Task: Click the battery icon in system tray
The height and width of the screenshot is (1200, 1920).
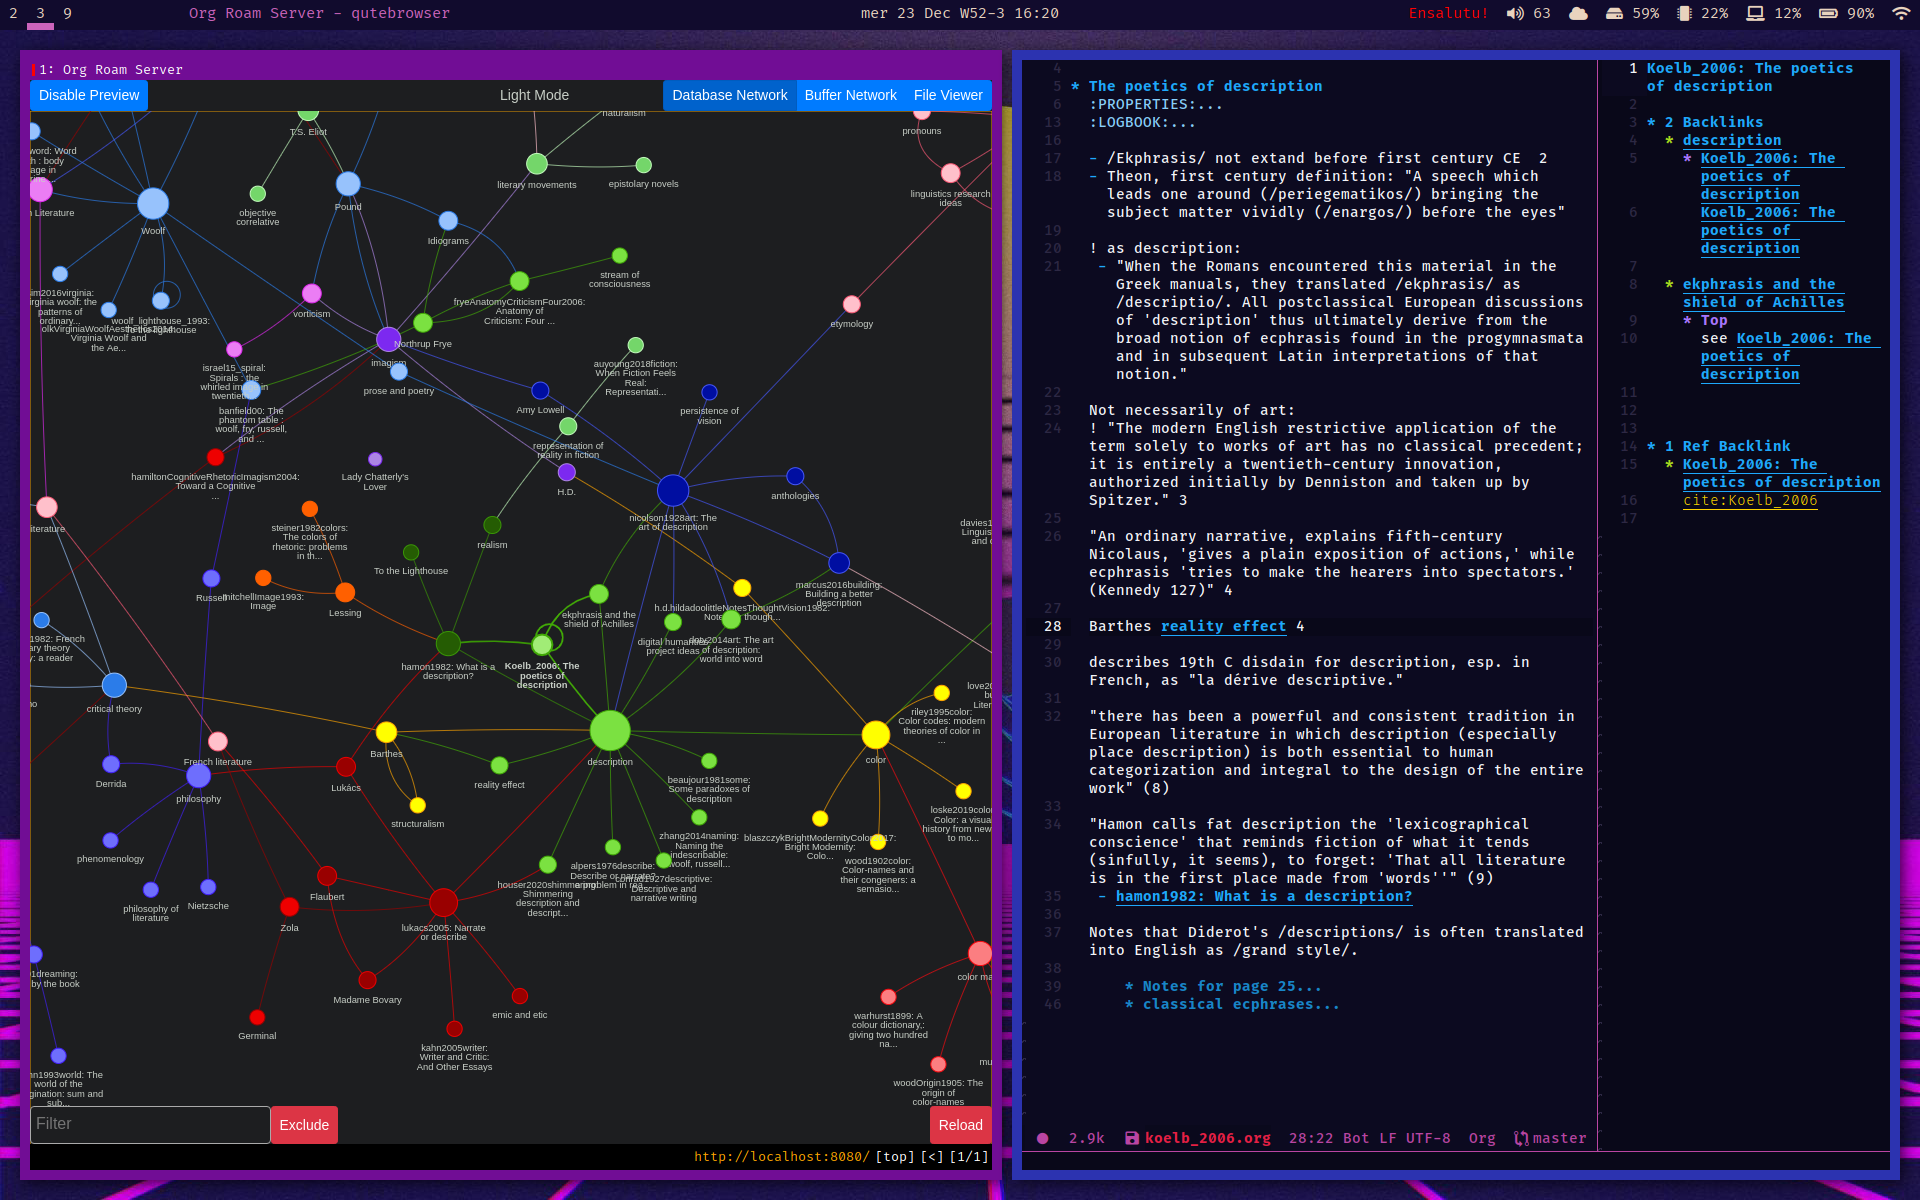Action: pos(1826,15)
